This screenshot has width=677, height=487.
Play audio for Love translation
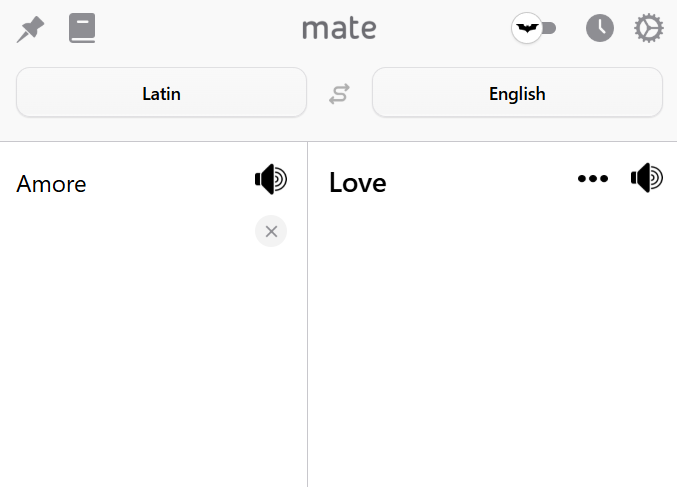coord(647,177)
